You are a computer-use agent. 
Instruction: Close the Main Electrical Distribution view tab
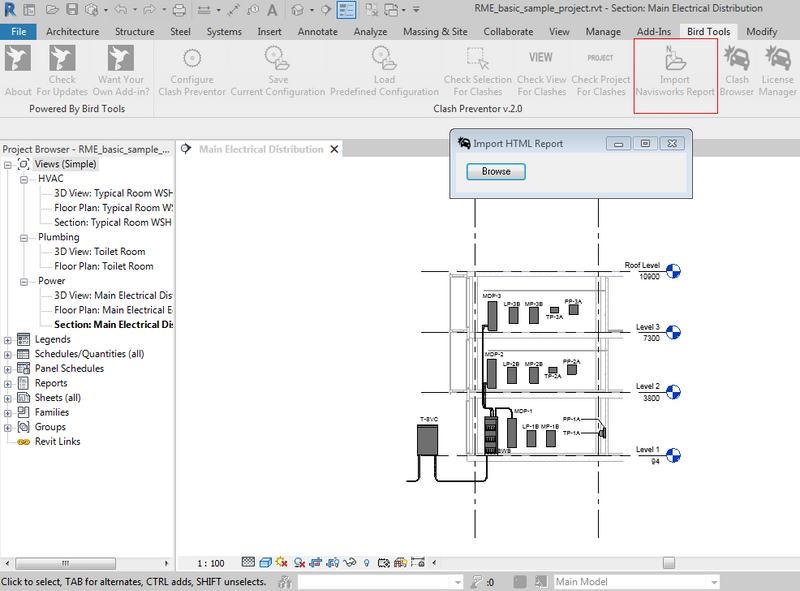coord(334,149)
